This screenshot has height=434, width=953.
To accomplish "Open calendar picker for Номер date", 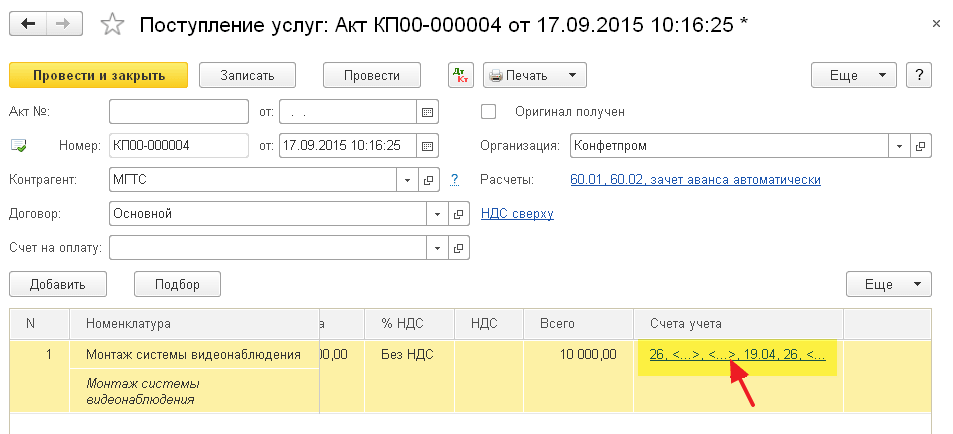I will pos(428,146).
